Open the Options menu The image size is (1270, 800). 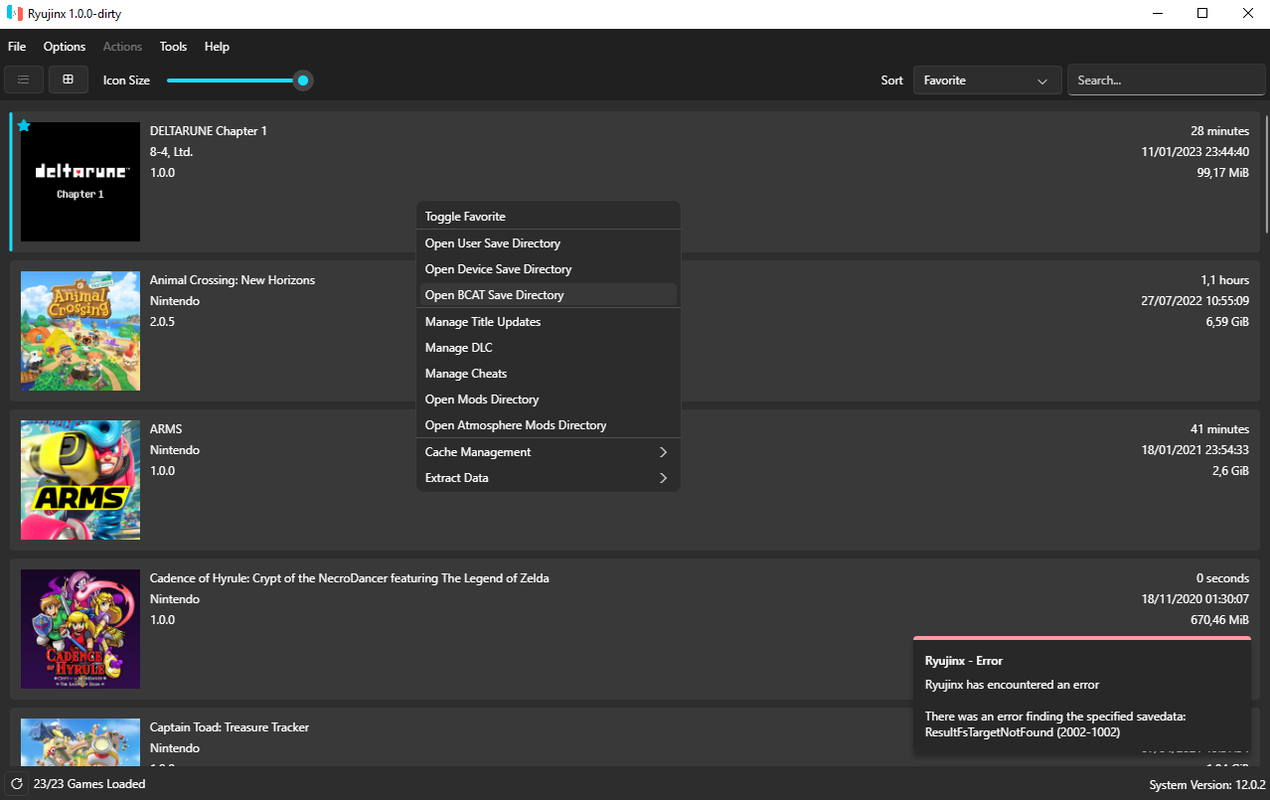[64, 47]
